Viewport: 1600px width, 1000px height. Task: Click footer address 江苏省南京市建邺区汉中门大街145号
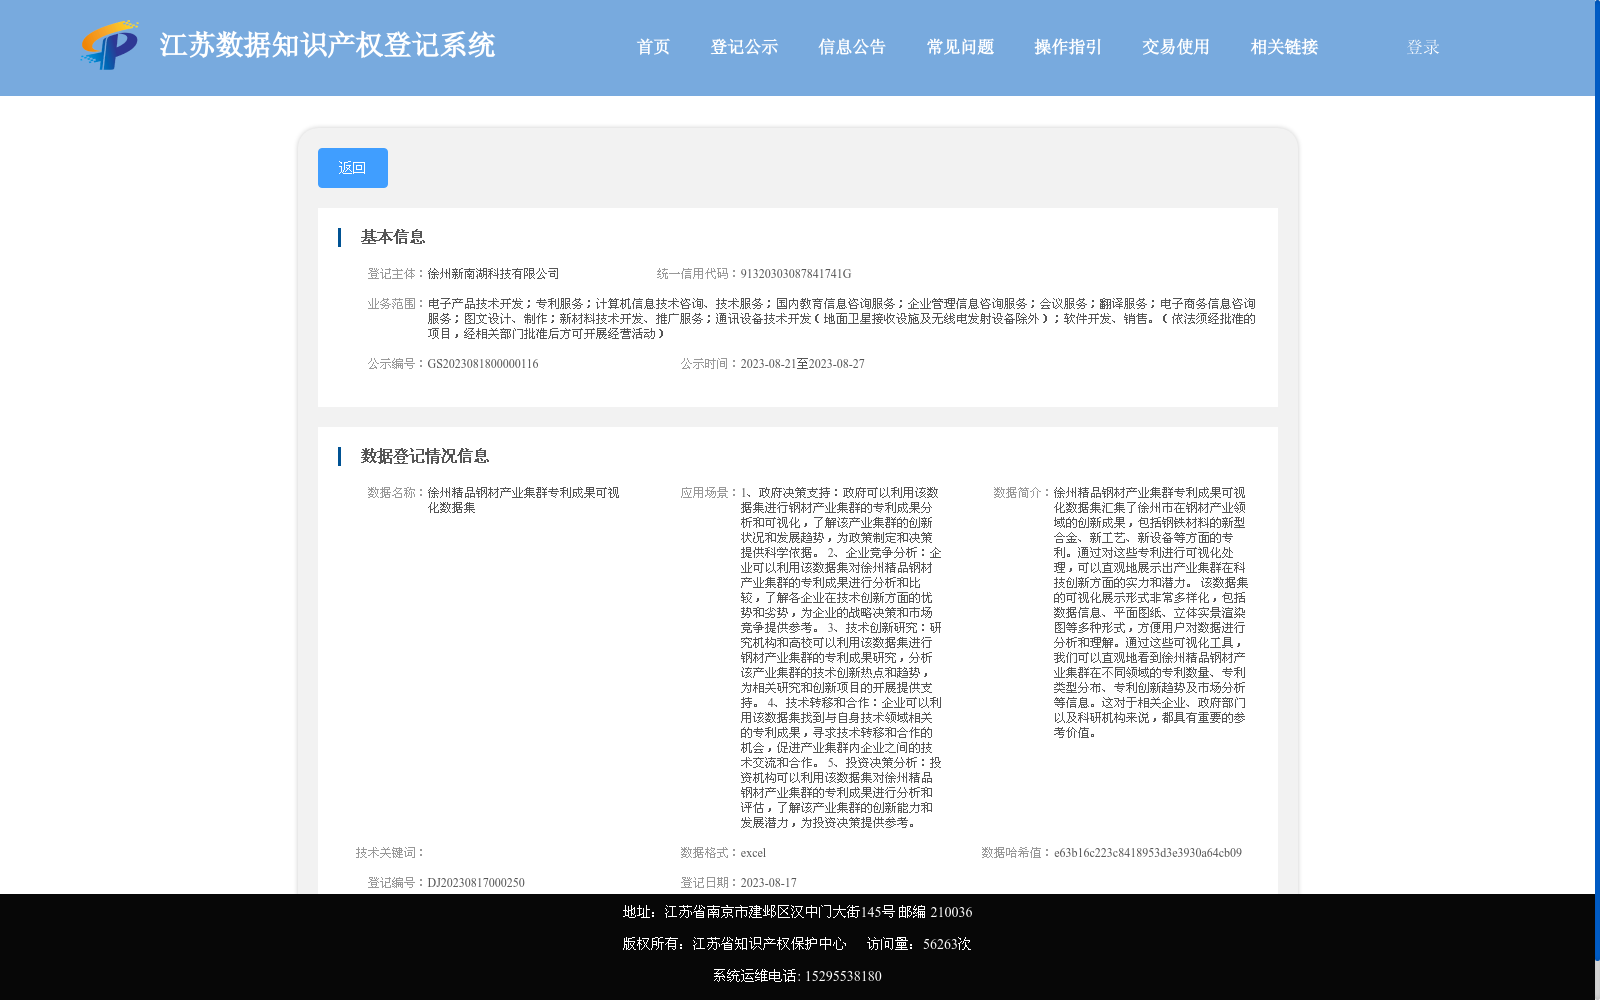click(779, 912)
